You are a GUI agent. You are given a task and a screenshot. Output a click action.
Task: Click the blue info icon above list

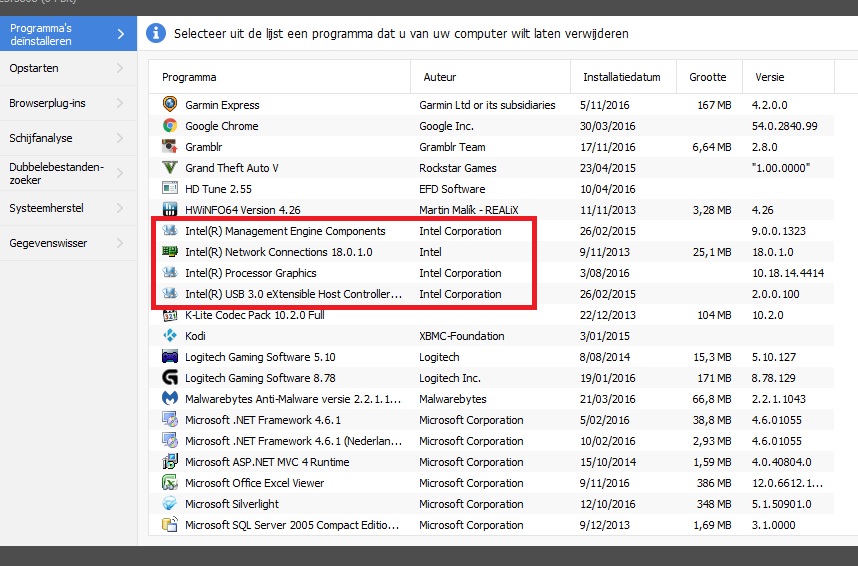156,34
